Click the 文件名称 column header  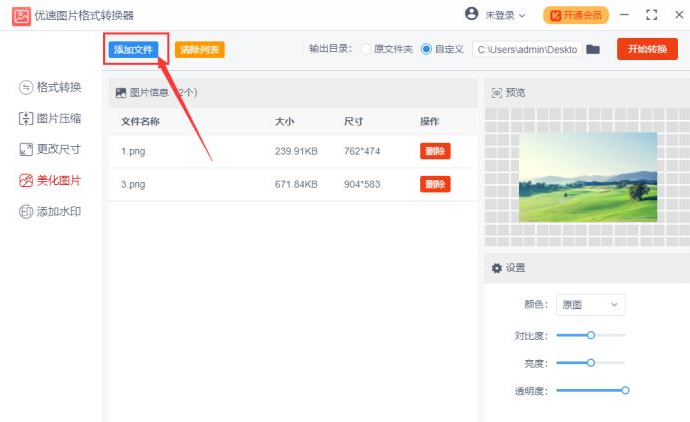(140, 121)
